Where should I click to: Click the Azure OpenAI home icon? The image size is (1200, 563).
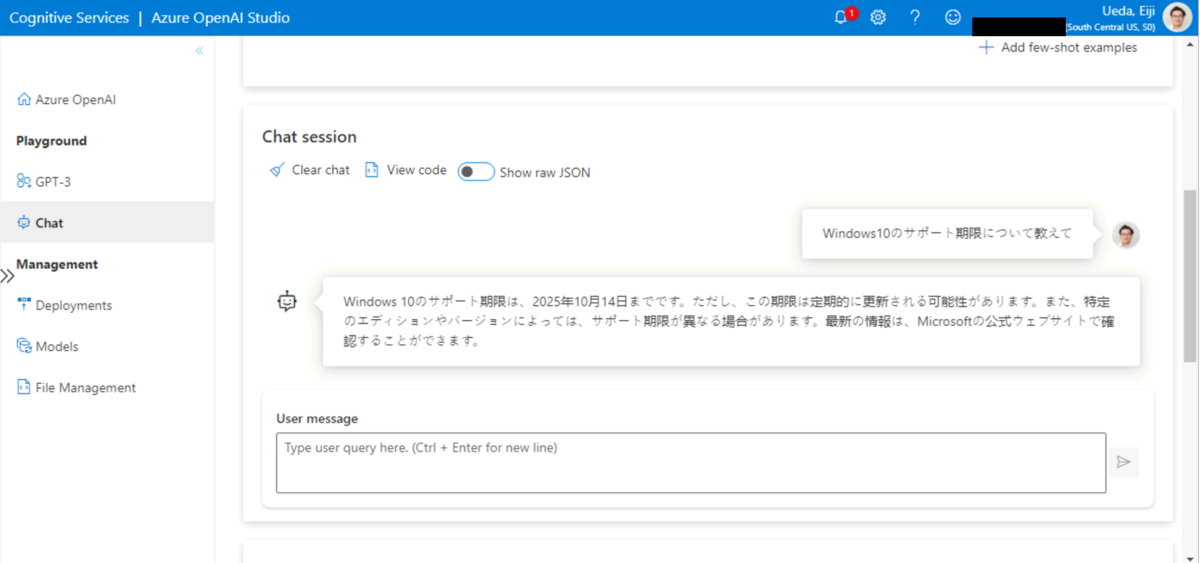coord(24,100)
